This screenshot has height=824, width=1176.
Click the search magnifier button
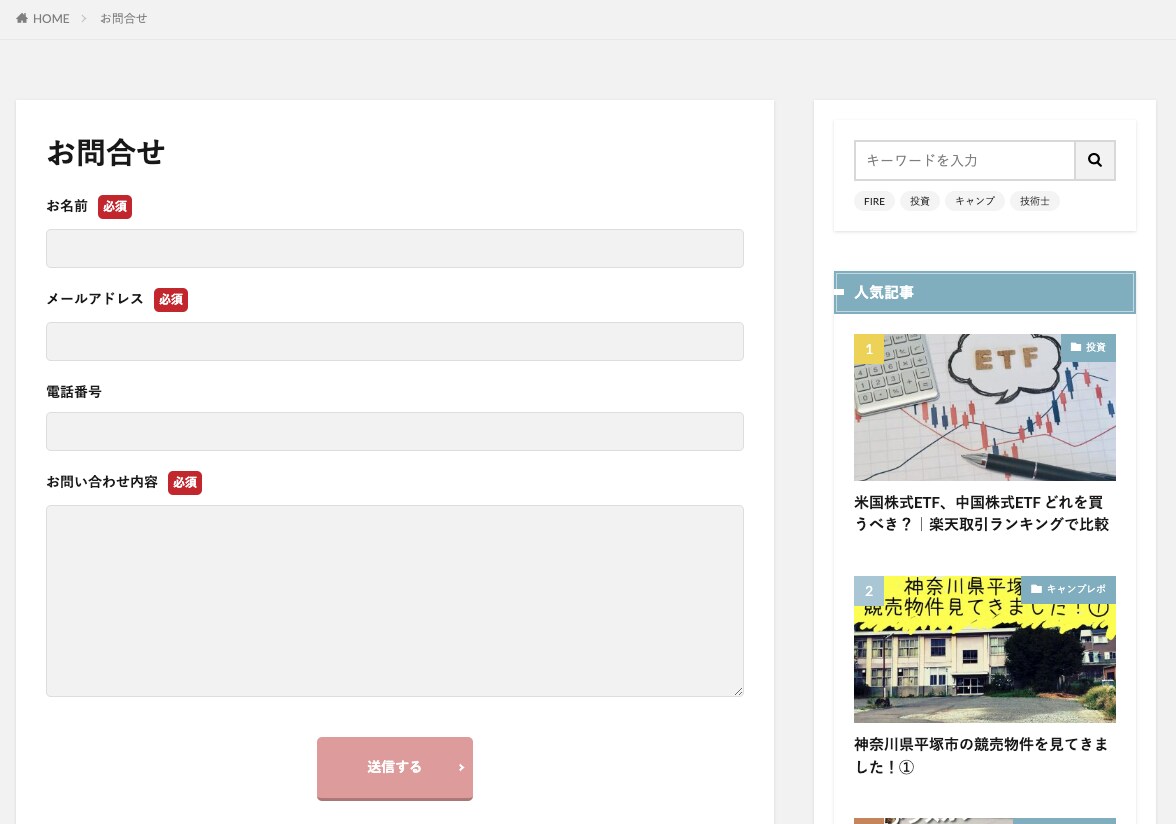1095,160
